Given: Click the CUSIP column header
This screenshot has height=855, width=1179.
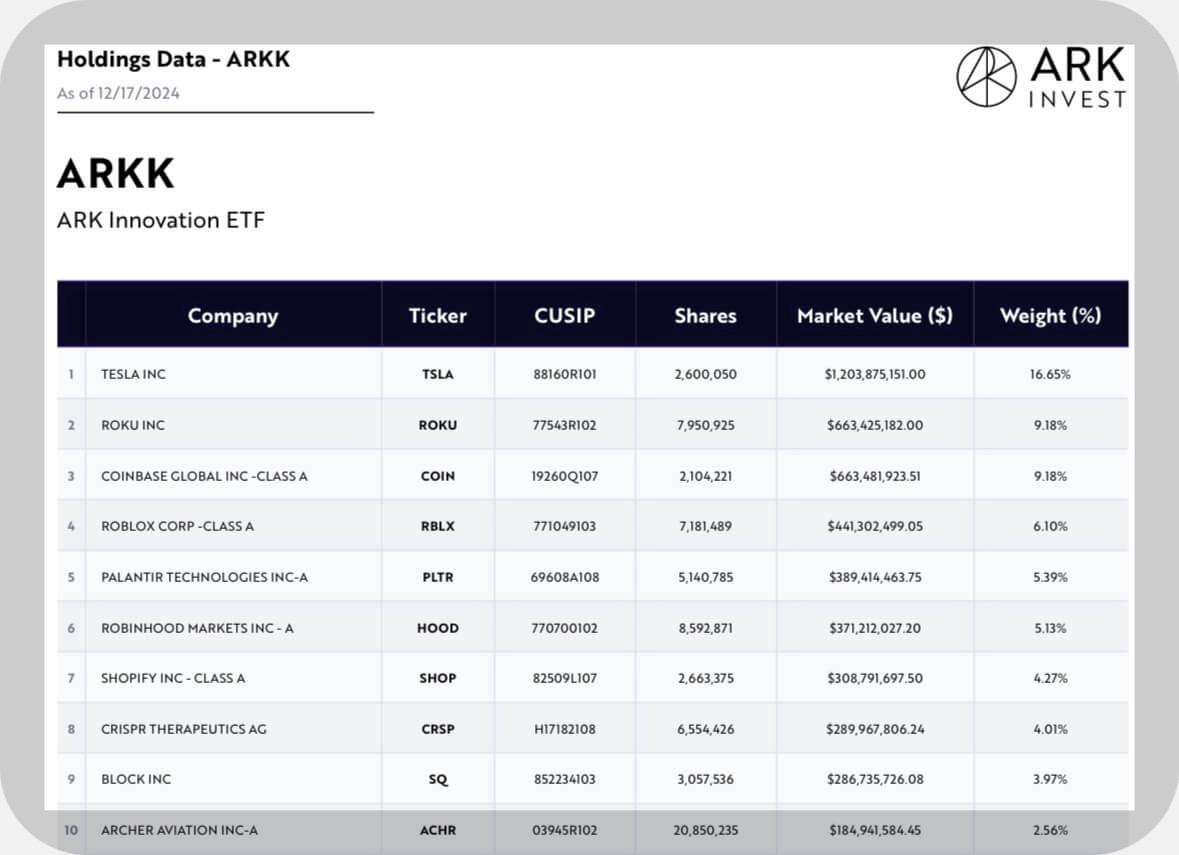Looking at the screenshot, I should 565,316.
